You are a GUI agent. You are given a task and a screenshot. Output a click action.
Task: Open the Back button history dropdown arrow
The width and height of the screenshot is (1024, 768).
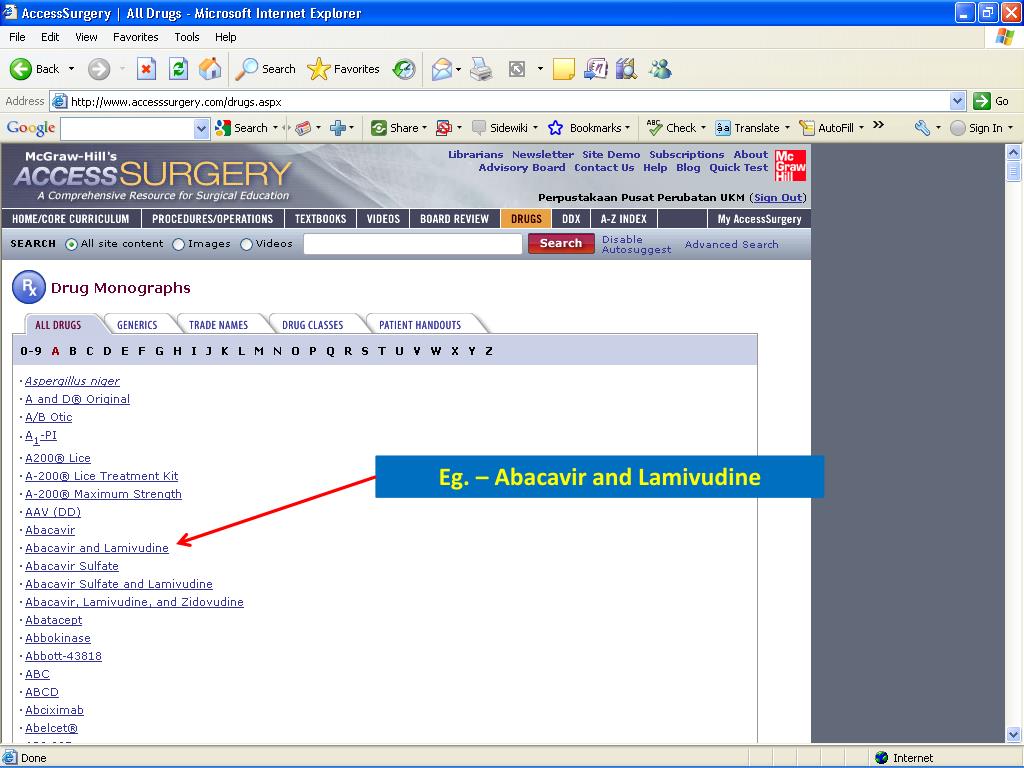click(x=71, y=69)
